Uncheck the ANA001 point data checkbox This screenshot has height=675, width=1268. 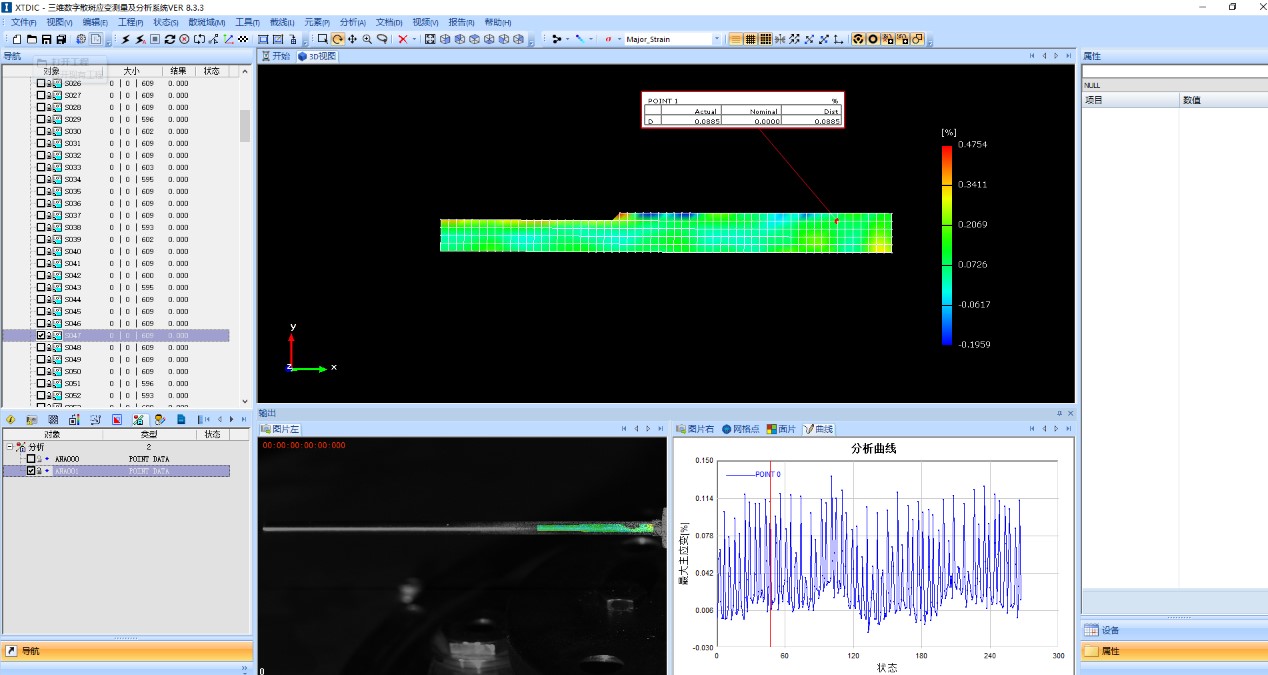[31, 470]
